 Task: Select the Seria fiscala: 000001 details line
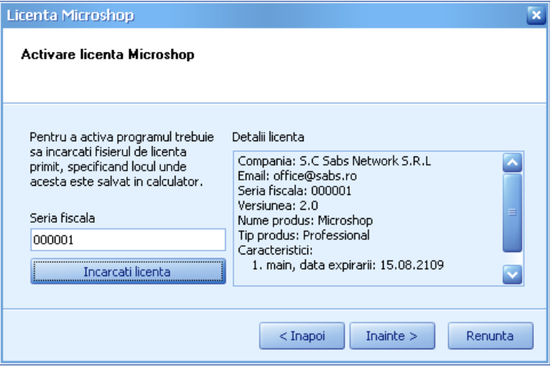click(294, 191)
